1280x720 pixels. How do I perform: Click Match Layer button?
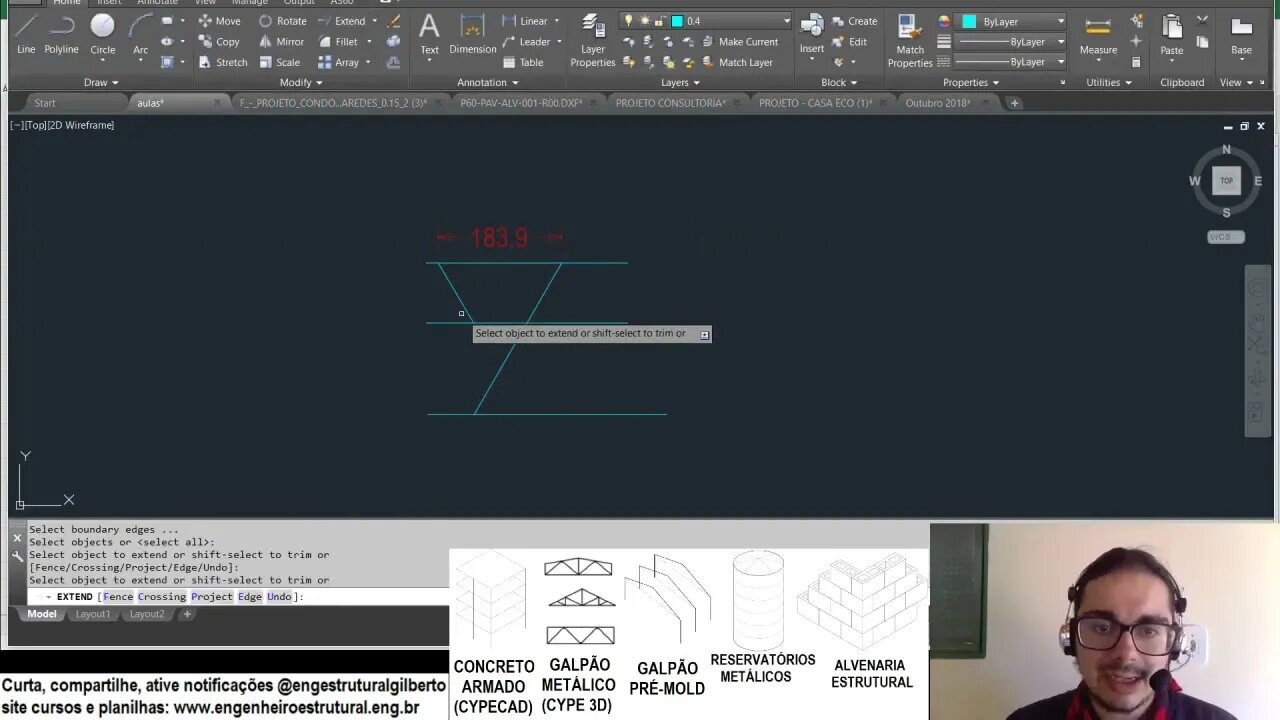[737, 62]
